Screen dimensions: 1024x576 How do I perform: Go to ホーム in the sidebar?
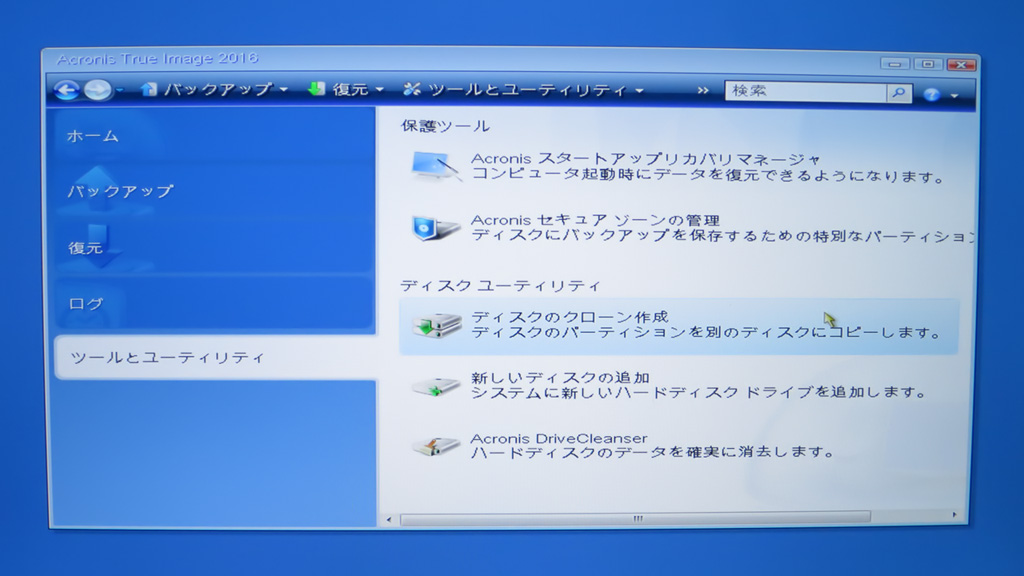coord(214,136)
